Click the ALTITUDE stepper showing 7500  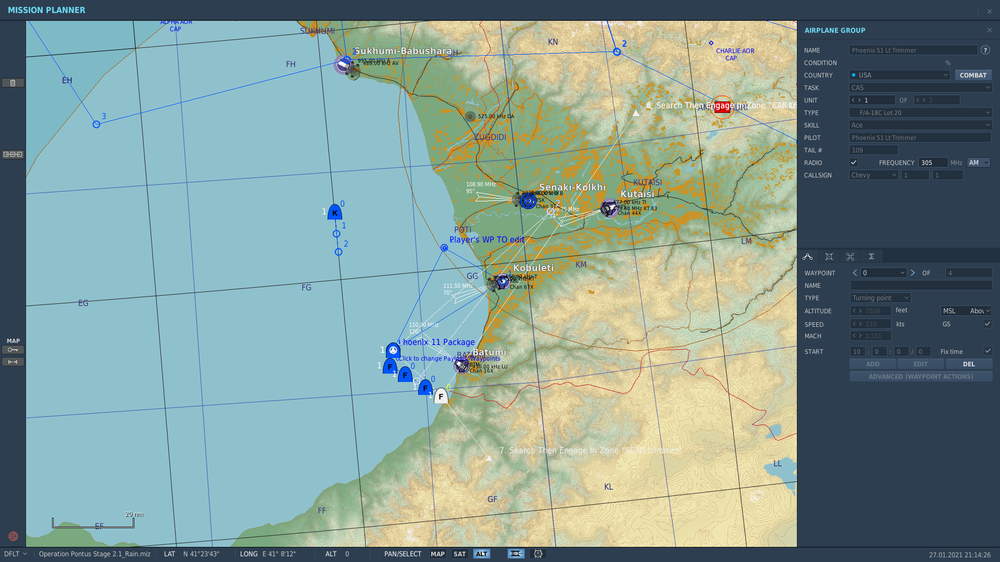click(870, 311)
